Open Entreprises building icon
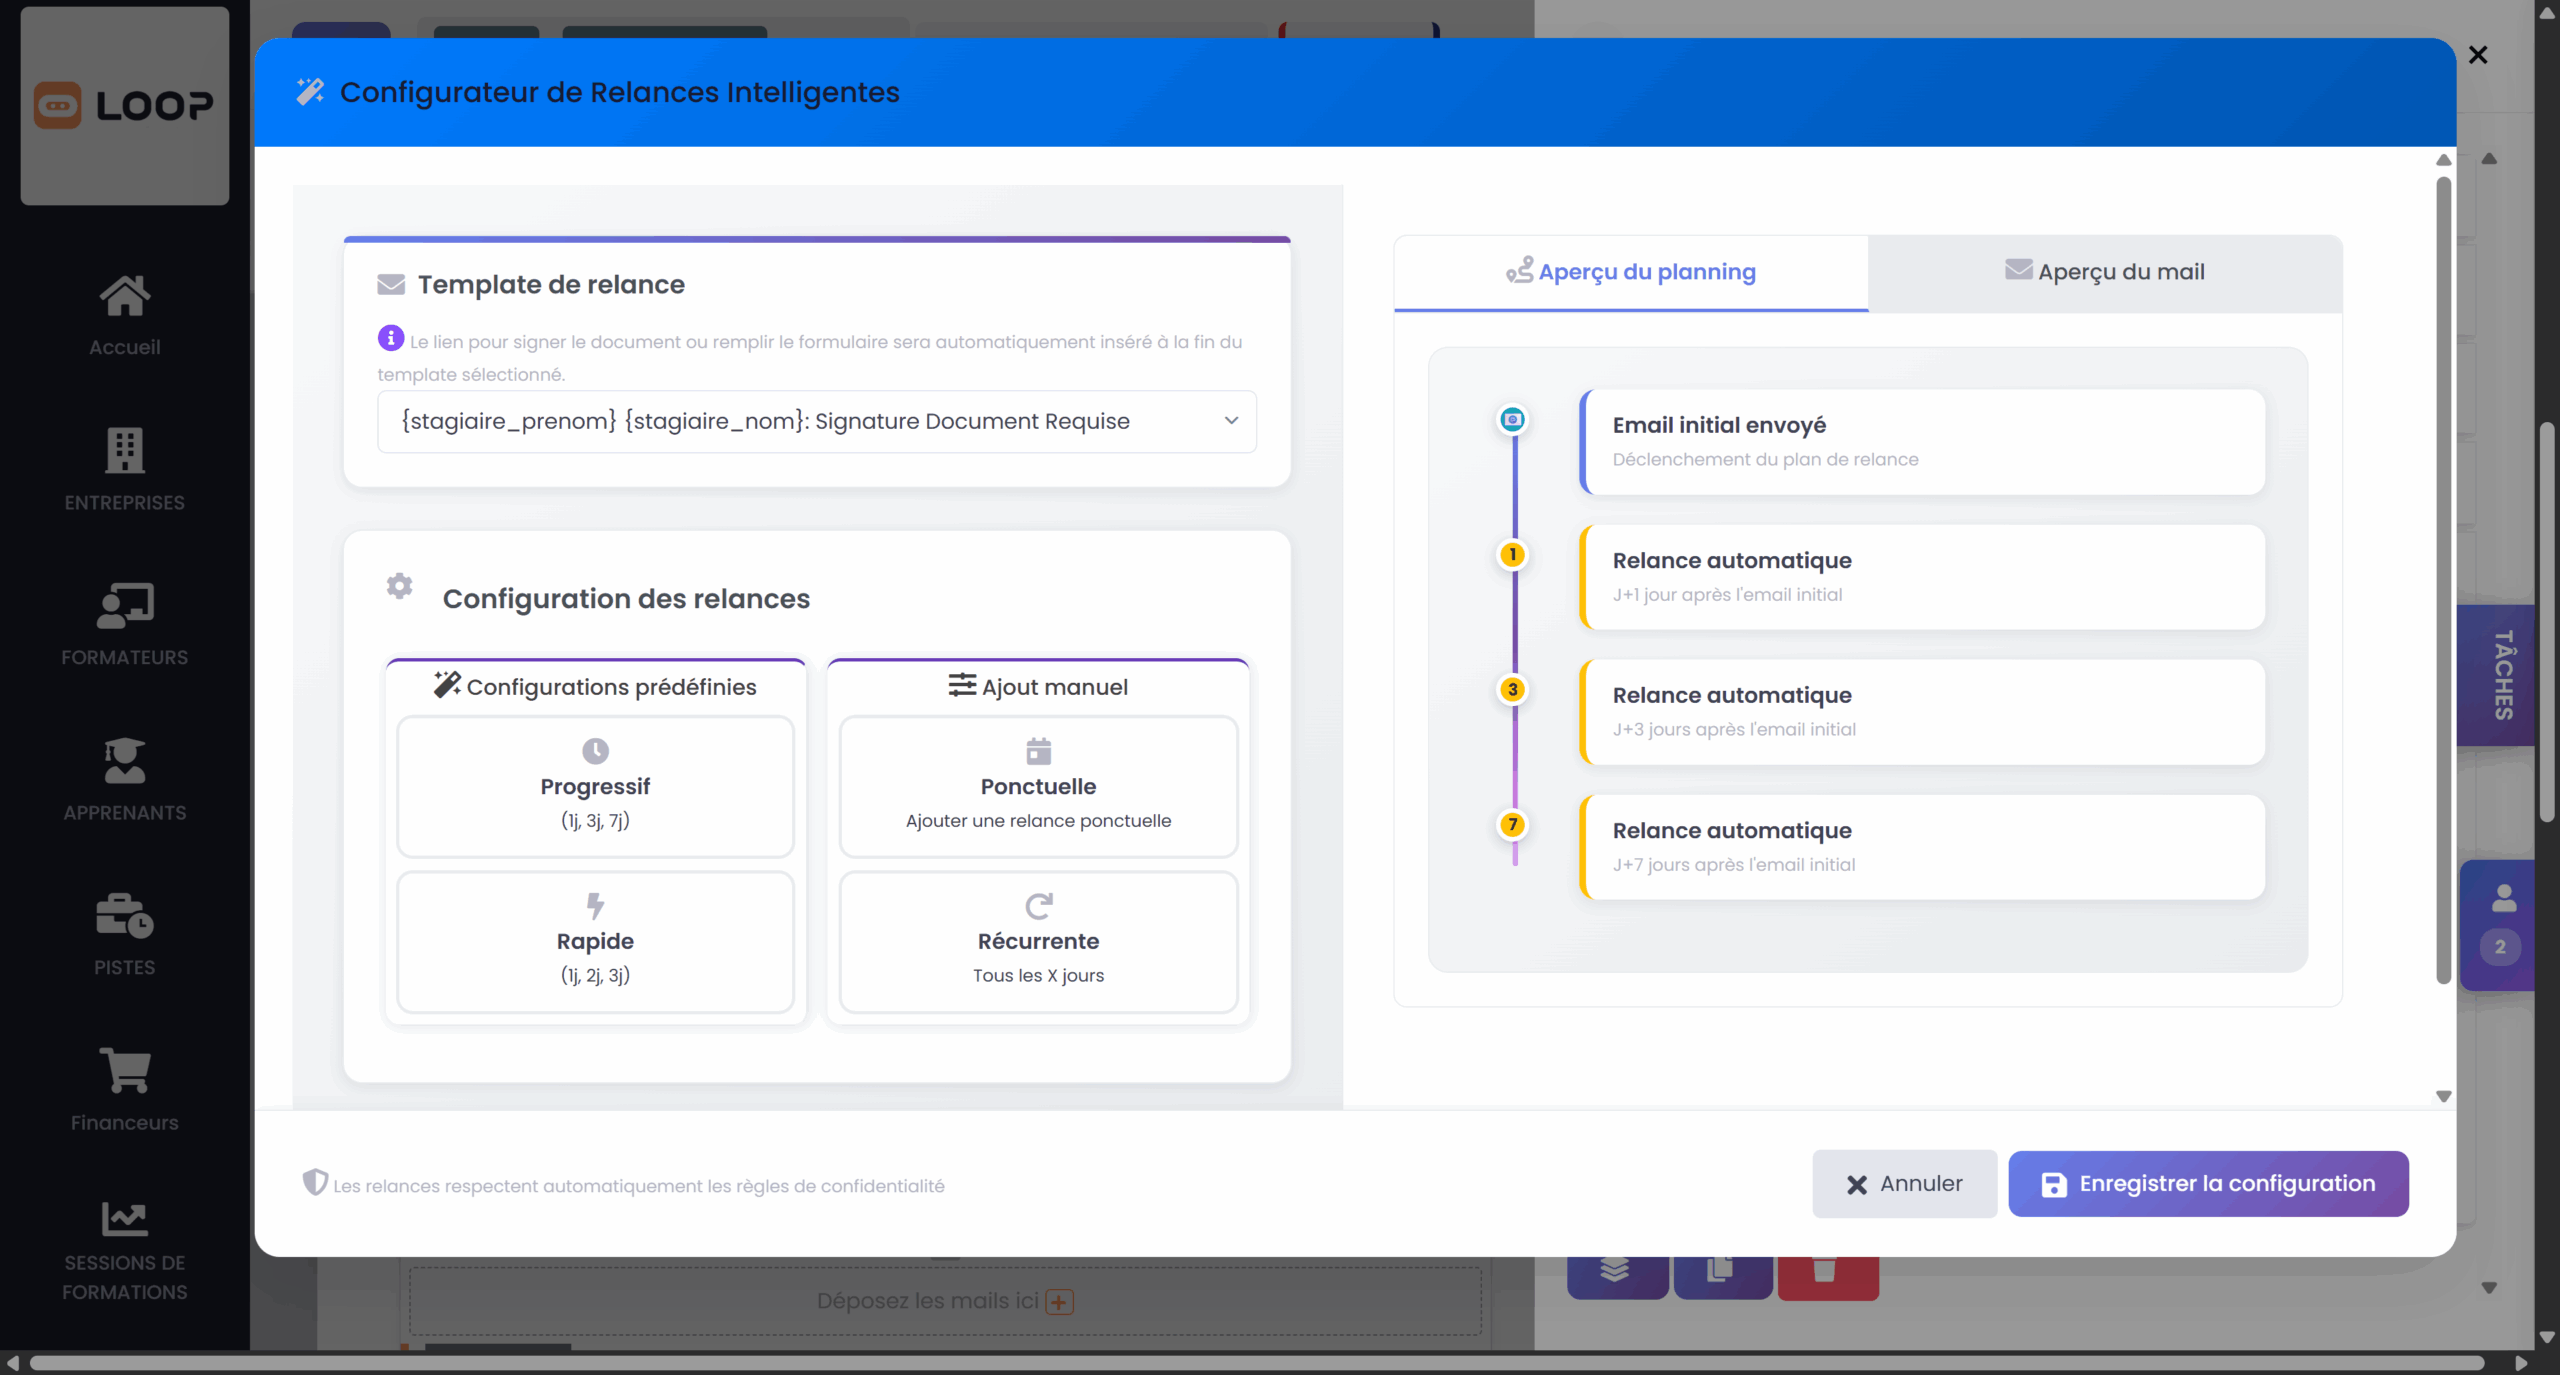The height and width of the screenshot is (1375, 2560). click(x=124, y=450)
